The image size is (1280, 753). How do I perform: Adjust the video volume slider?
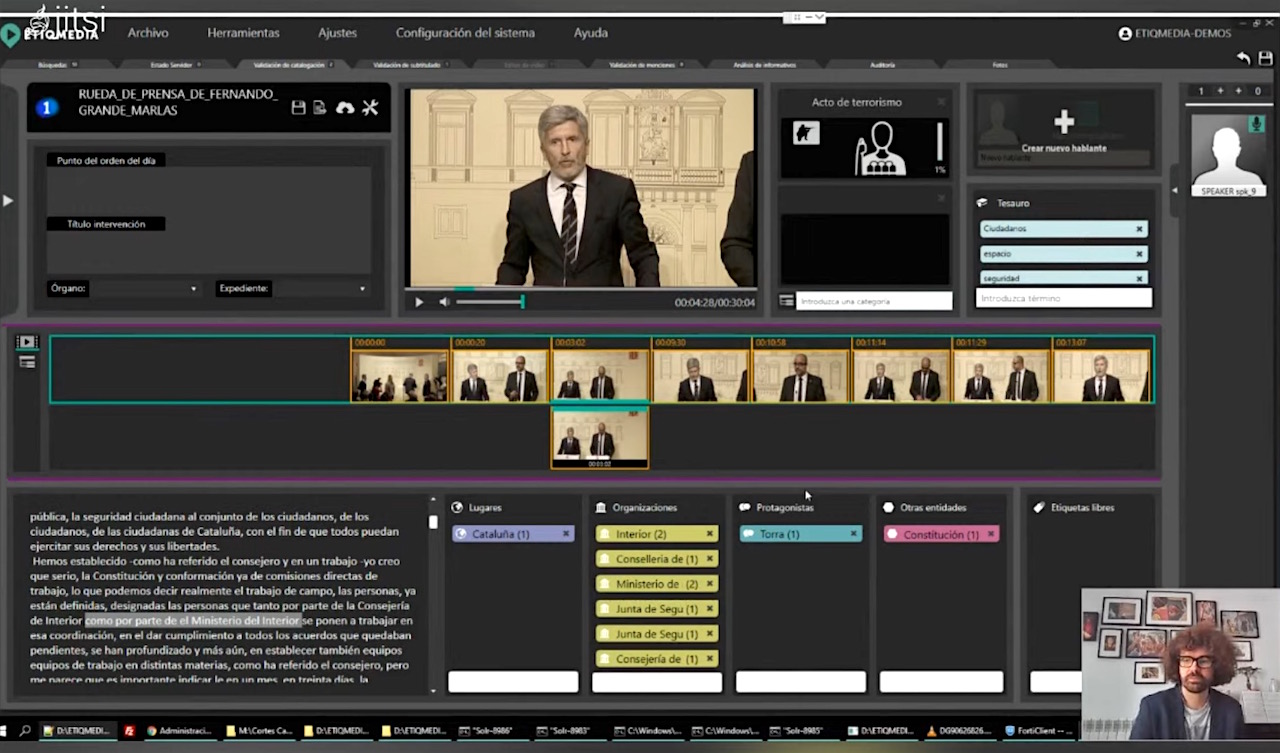[x=490, y=302]
